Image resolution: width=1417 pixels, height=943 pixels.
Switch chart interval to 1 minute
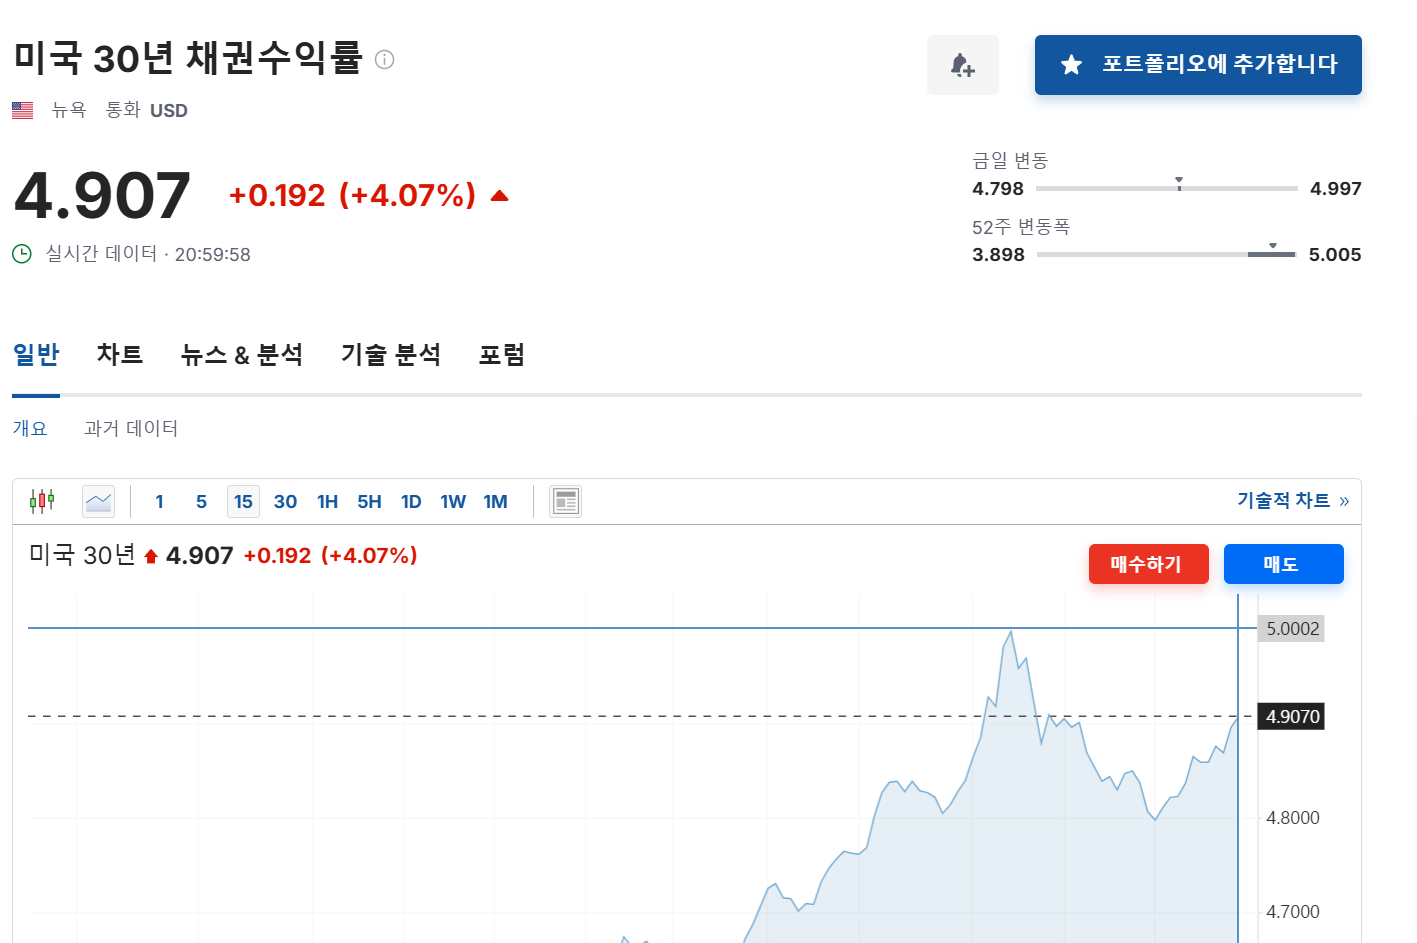159,502
